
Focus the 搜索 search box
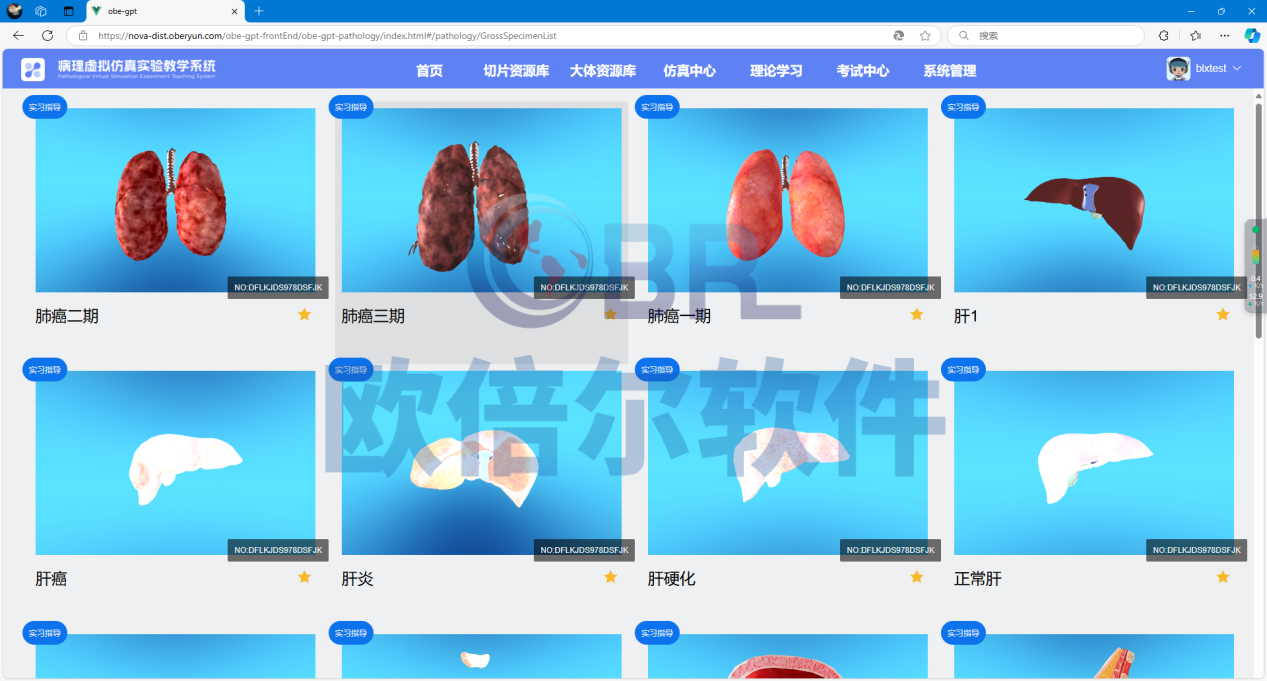tap(1045, 35)
